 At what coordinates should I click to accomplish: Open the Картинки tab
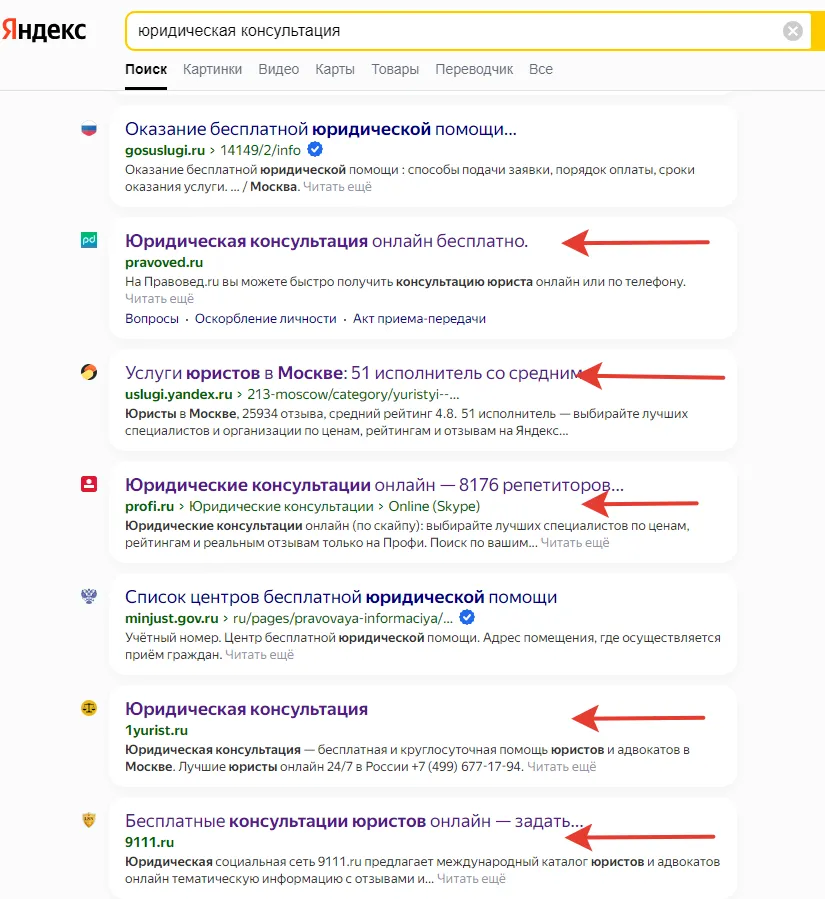(212, 69)
